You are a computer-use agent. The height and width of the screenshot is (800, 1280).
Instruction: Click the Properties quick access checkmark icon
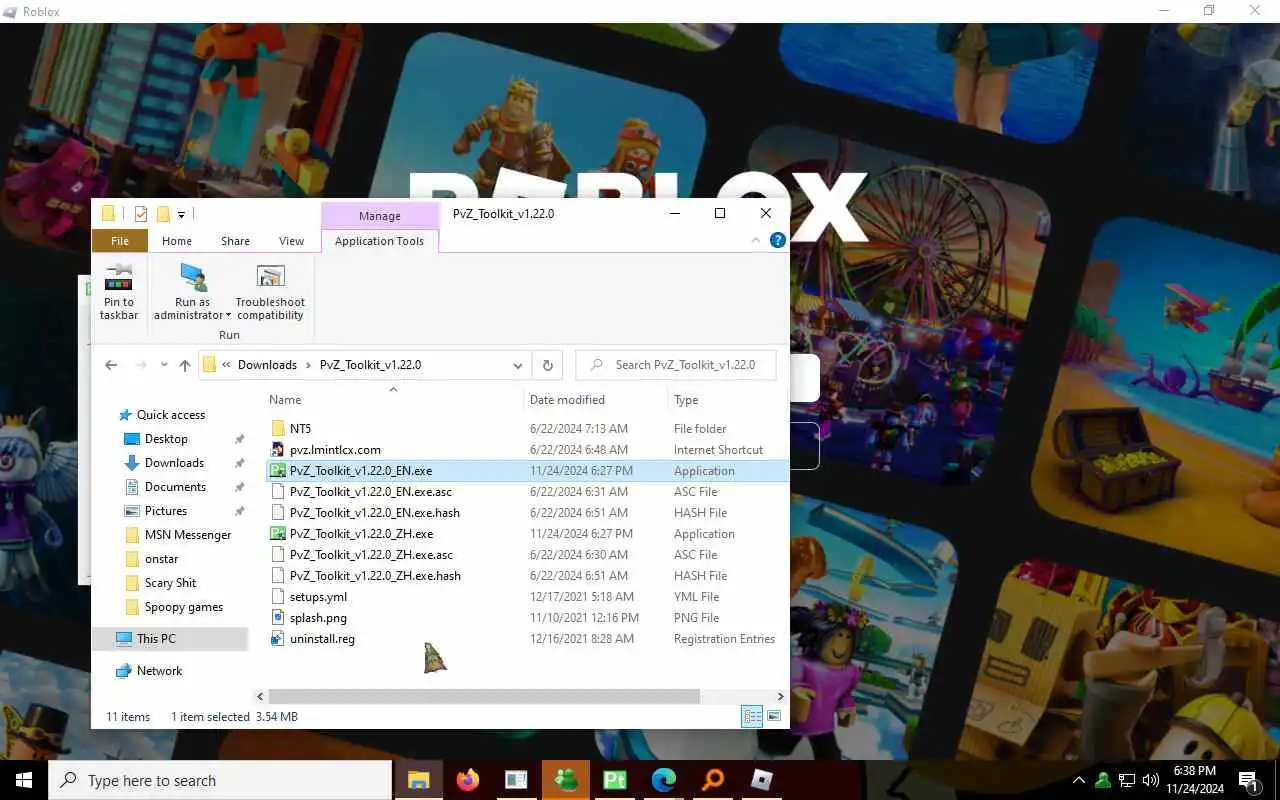pos(140,214)
